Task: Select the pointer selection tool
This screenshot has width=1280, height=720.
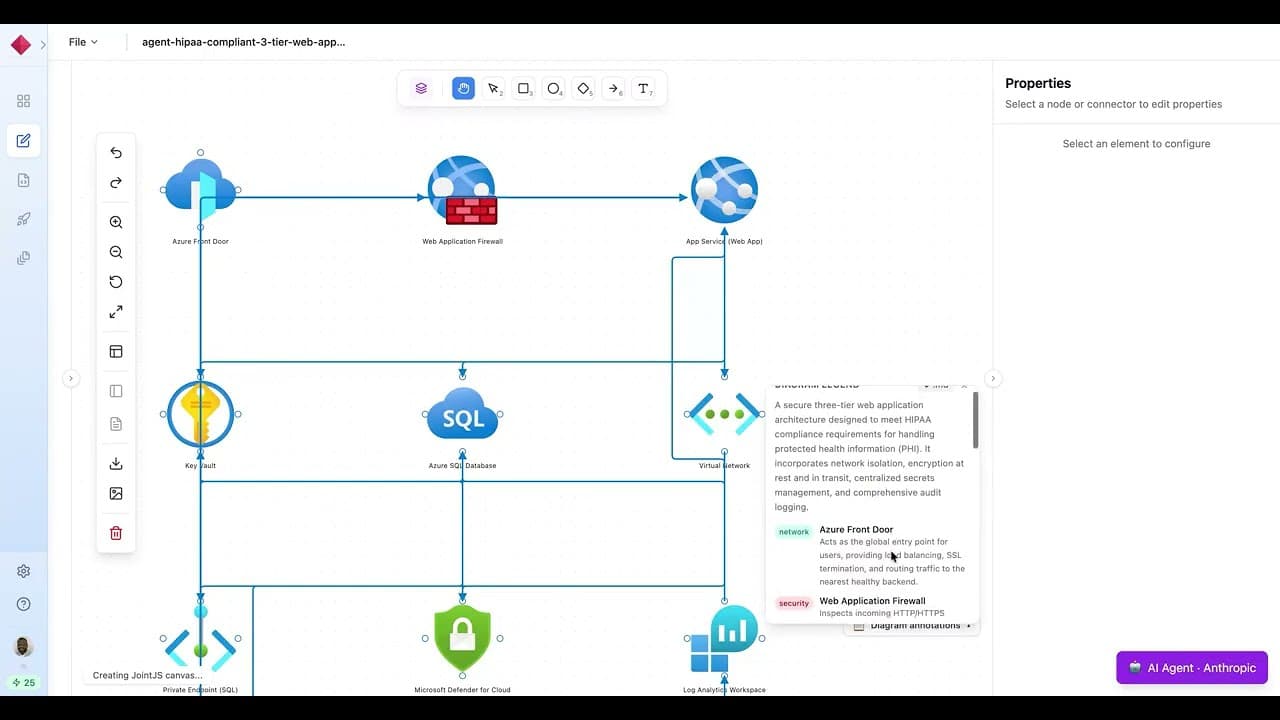Action: pyautogui.click(x=493, y=88)
